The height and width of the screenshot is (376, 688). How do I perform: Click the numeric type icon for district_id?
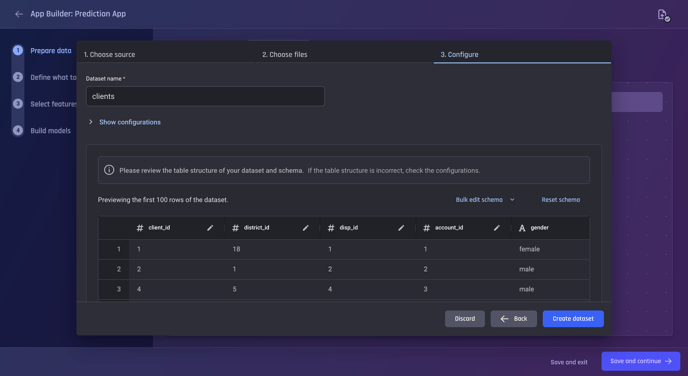pyautogui.click(x=236, y=228)
